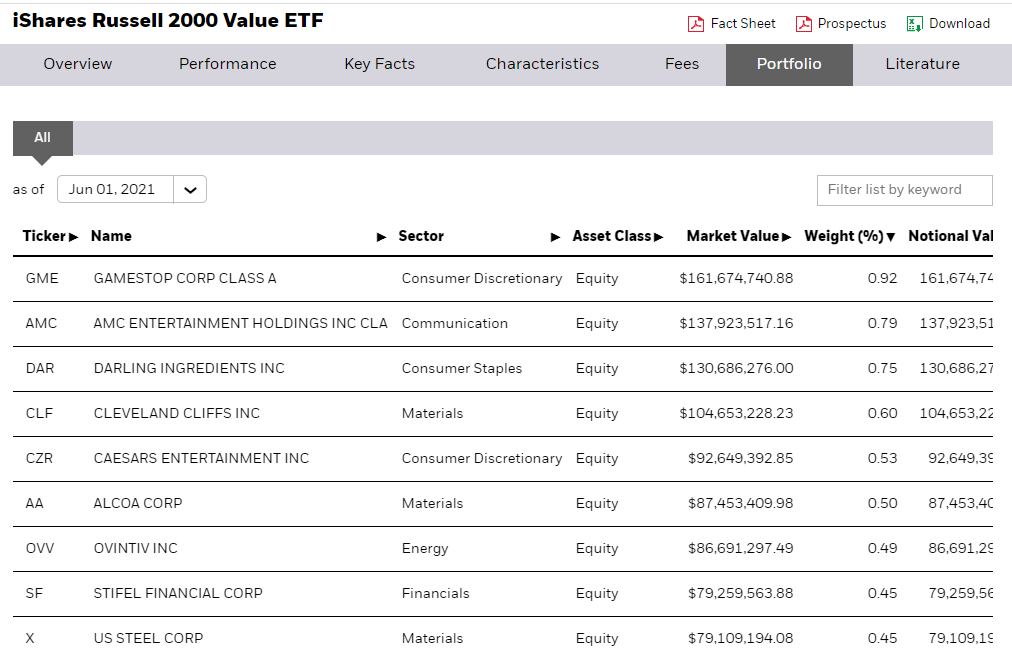This screenshot has width=1012, height=658.
Task: Select the DAR ticker cell
Action: (x=40, y=369)
